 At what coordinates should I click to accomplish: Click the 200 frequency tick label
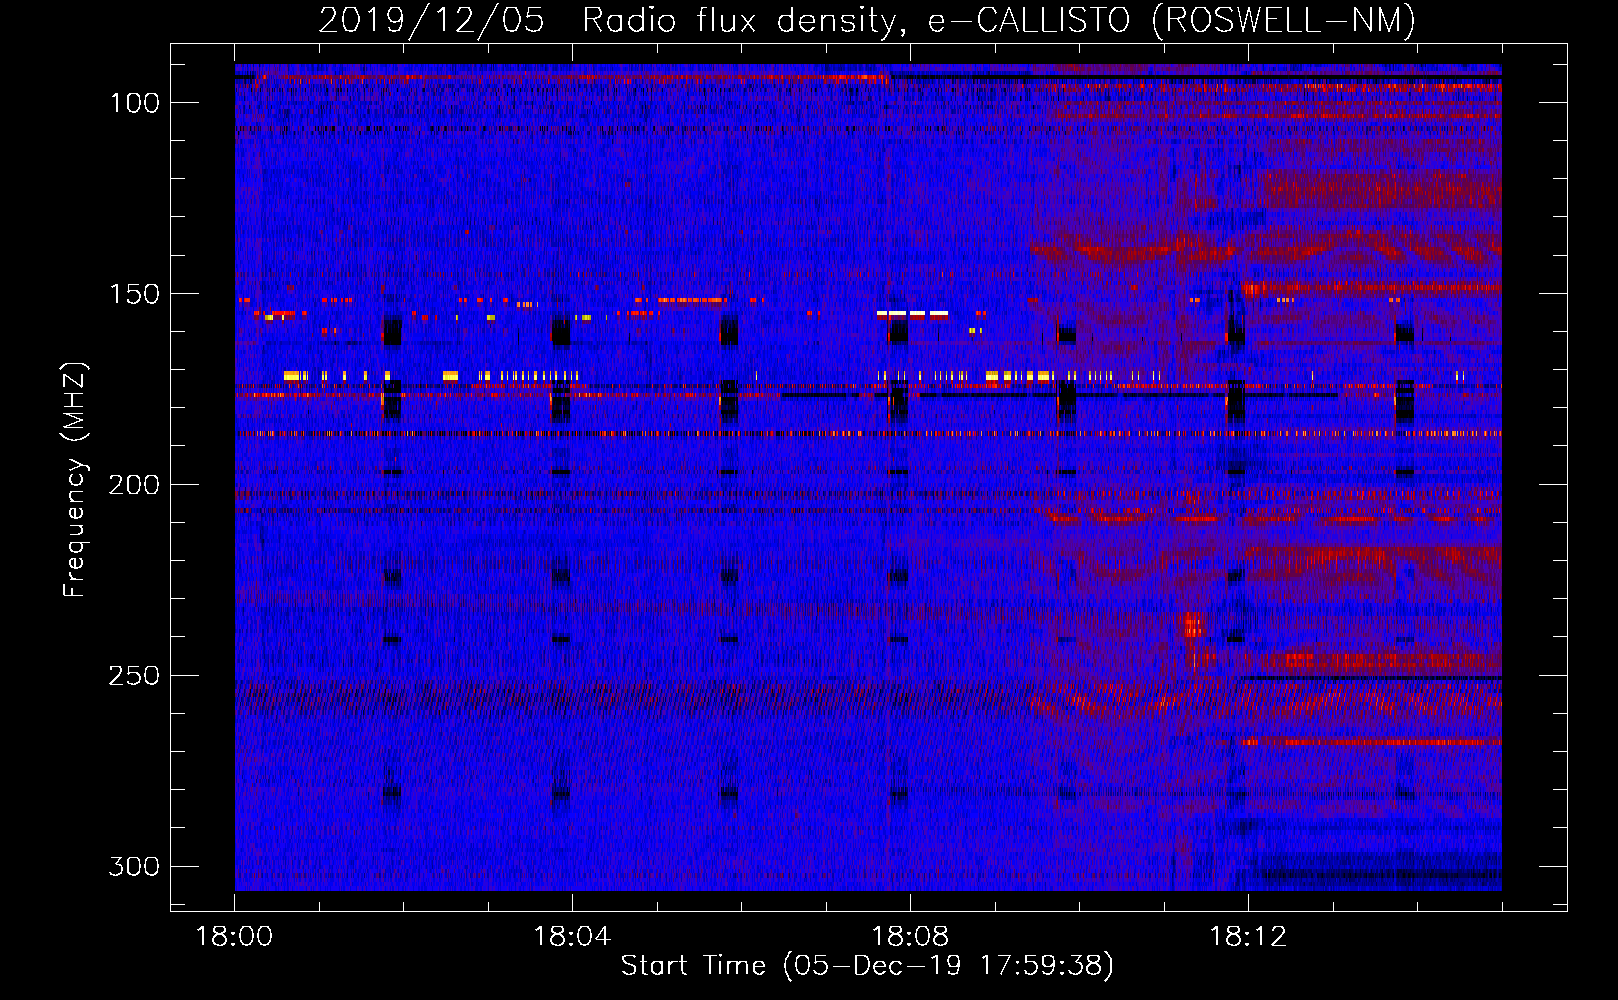click(x=134, y=485)
